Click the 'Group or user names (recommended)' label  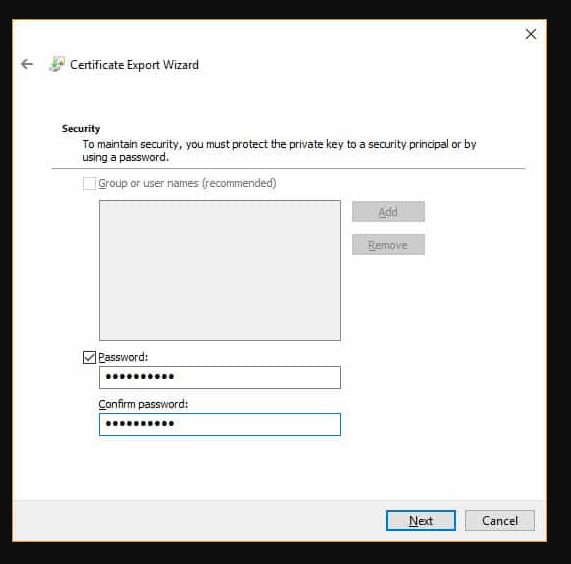point(187,183)
